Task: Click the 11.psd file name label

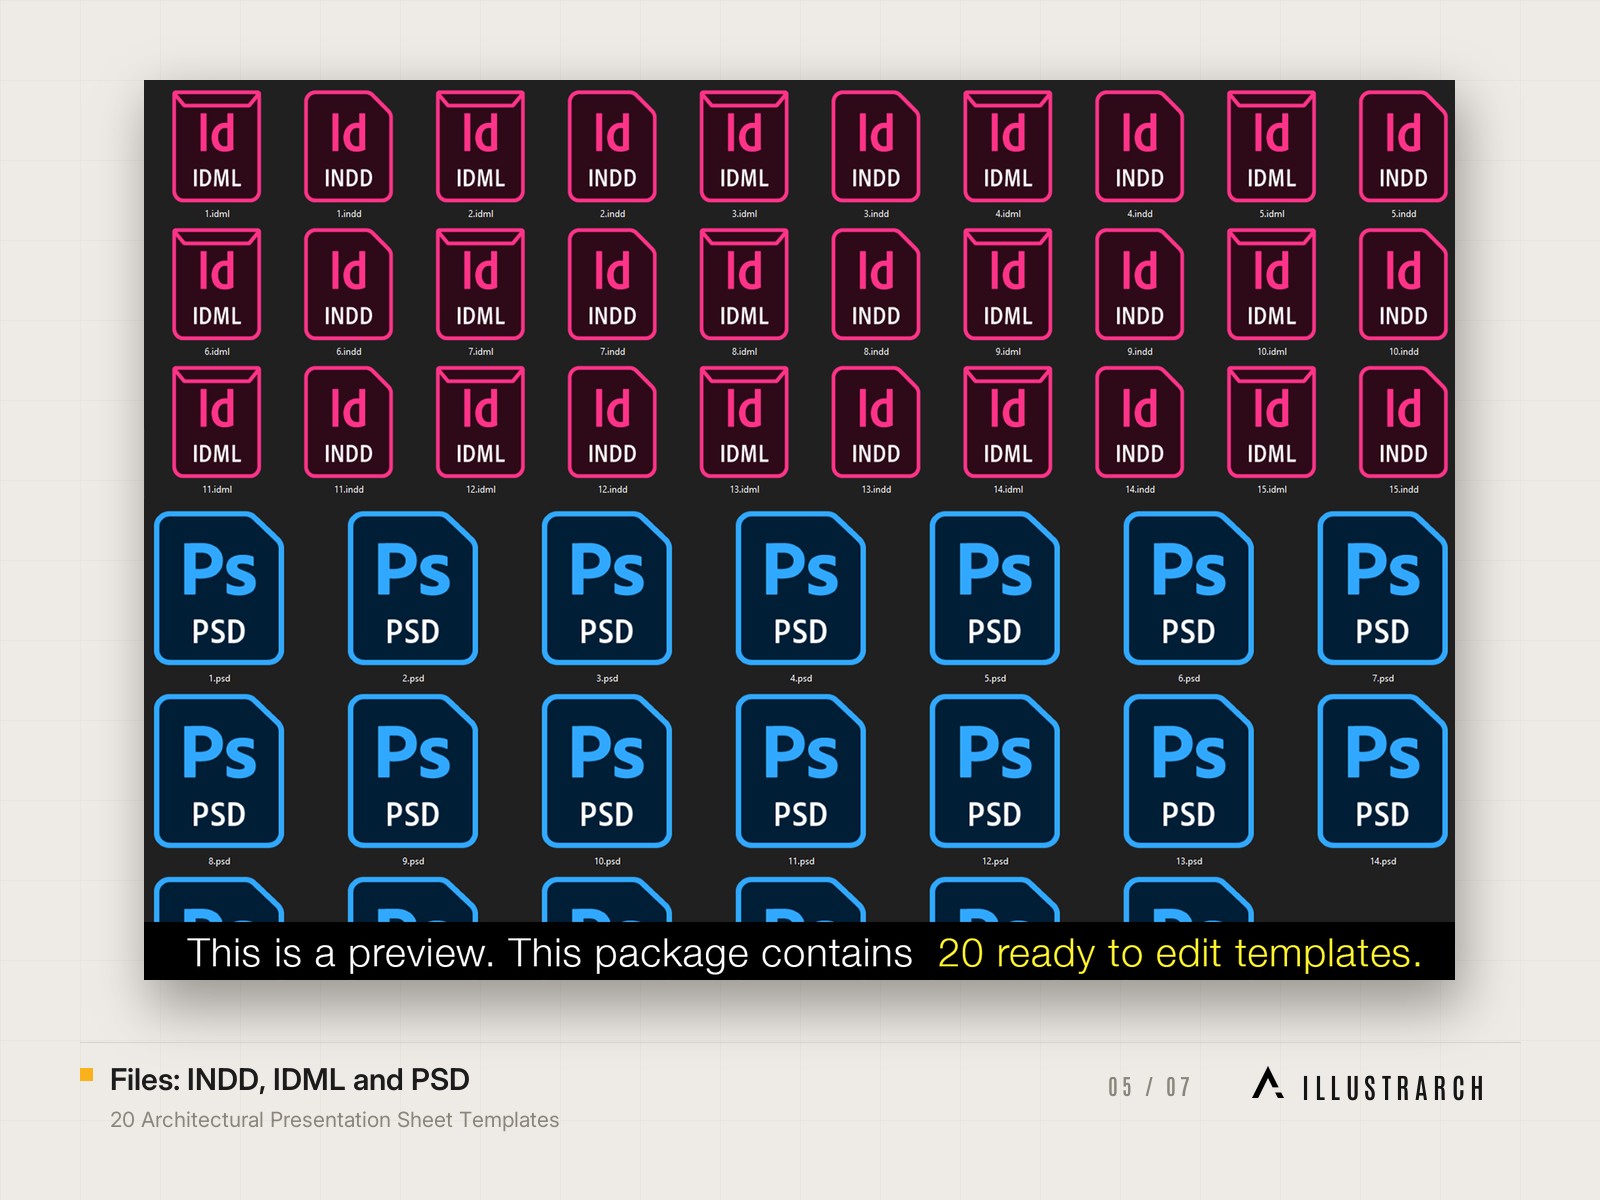Action: point(801,862)
